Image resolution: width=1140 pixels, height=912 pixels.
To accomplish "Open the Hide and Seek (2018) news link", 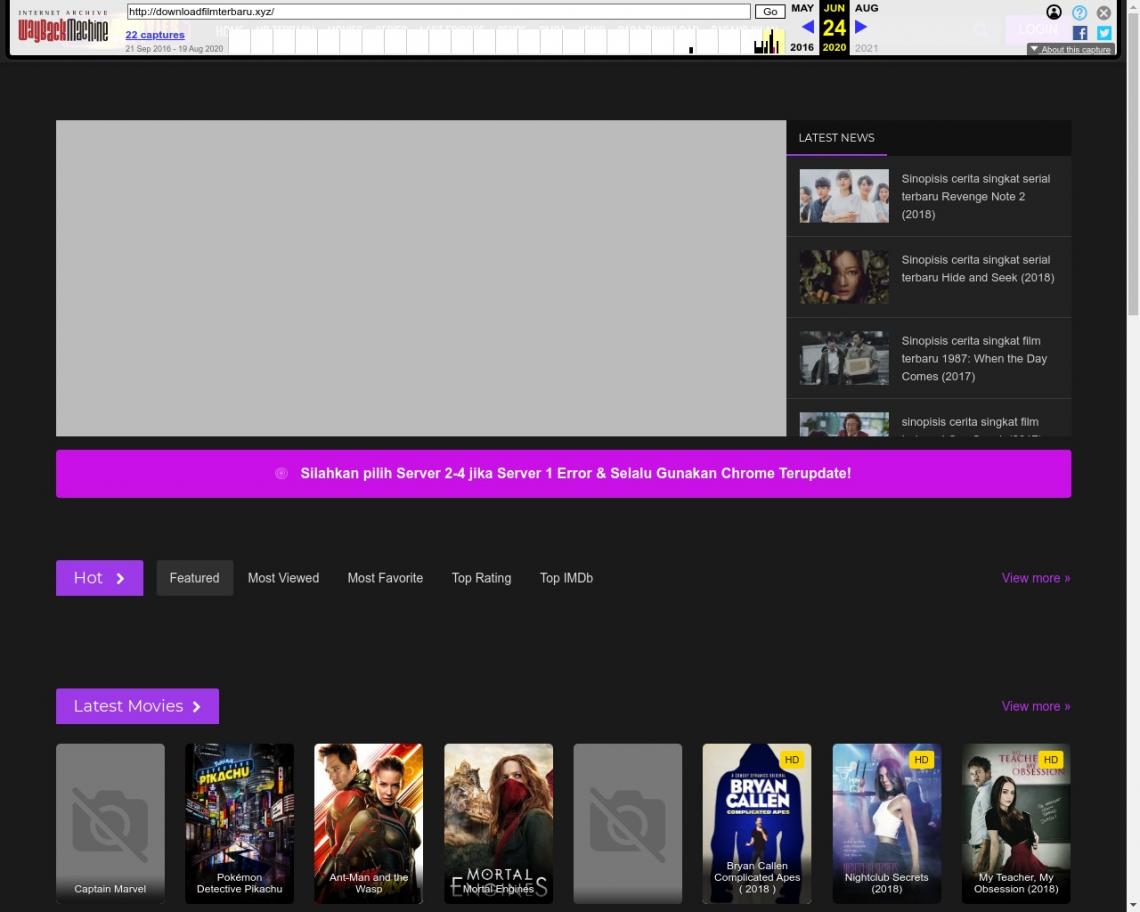I will pyautogui.click(x=978, y=268).
